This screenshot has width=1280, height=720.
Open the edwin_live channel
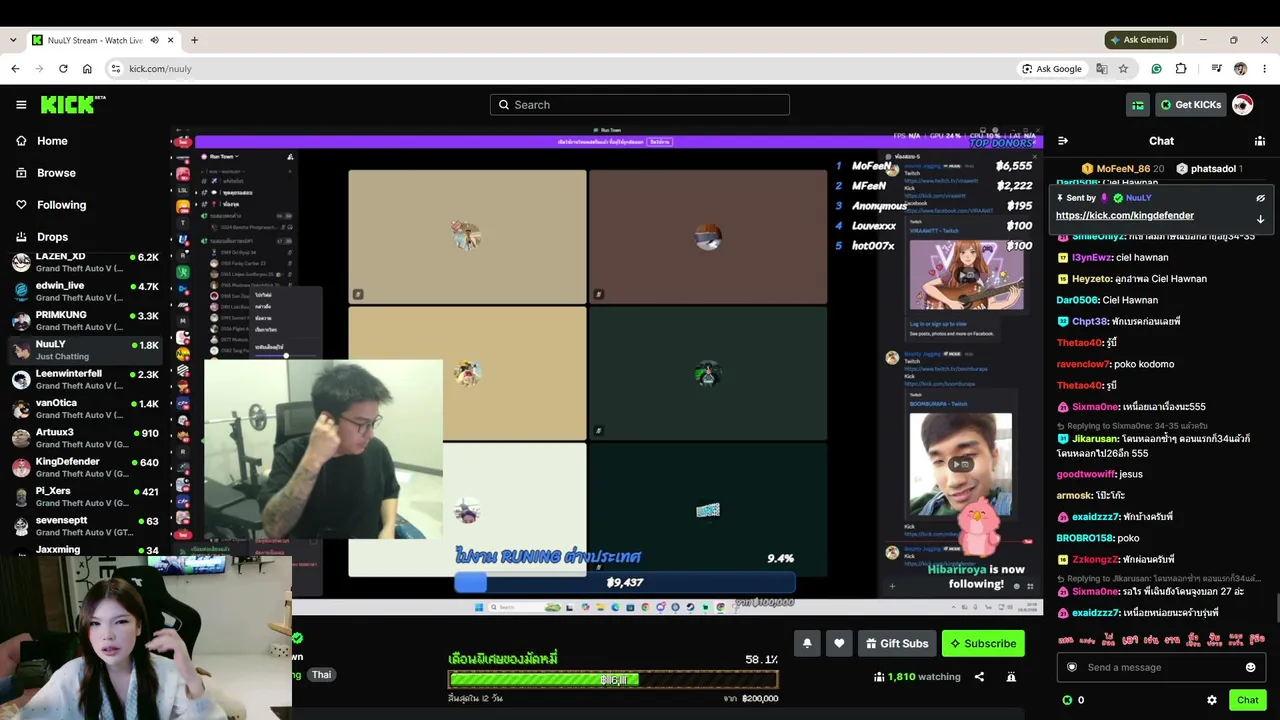tap(85, 291)
